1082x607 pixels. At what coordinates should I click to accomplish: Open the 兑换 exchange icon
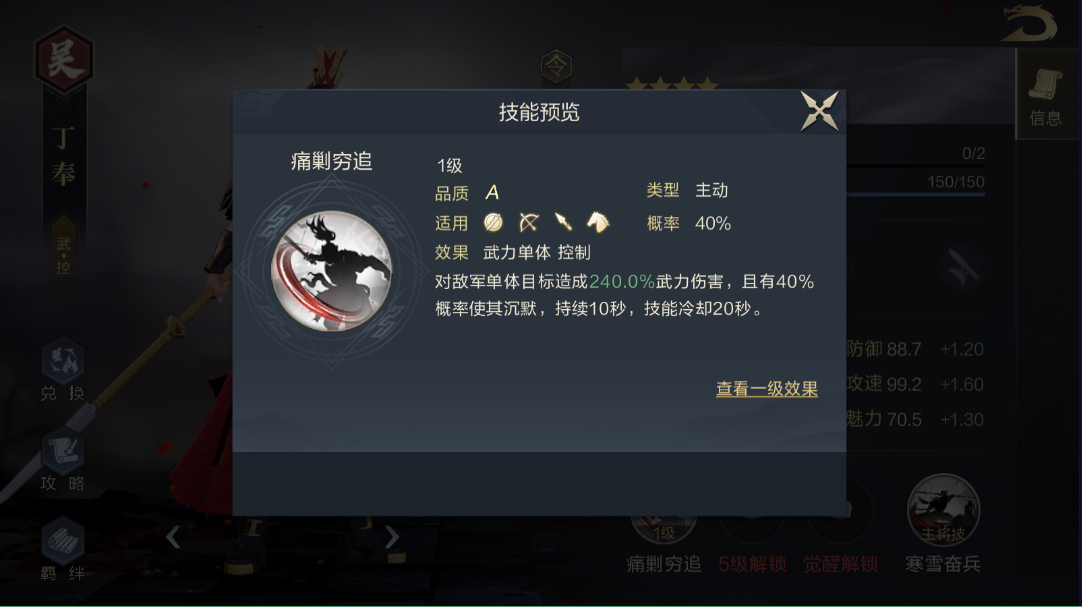click(63, 370)
